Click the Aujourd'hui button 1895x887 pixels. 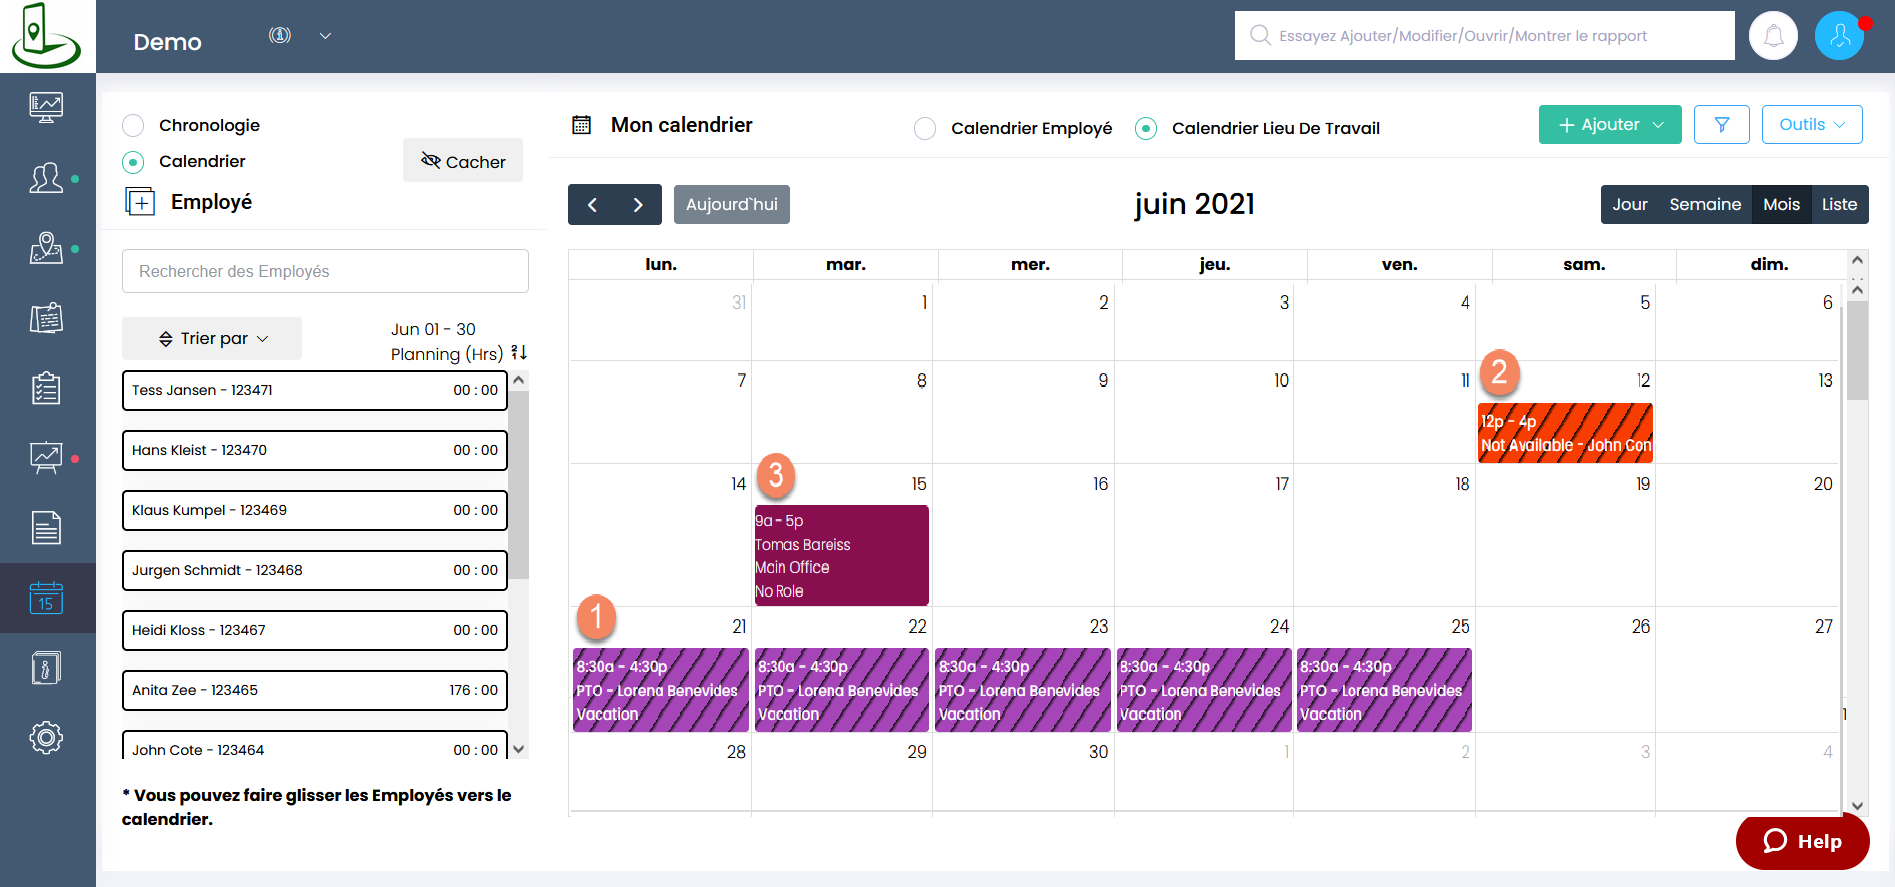731,205
